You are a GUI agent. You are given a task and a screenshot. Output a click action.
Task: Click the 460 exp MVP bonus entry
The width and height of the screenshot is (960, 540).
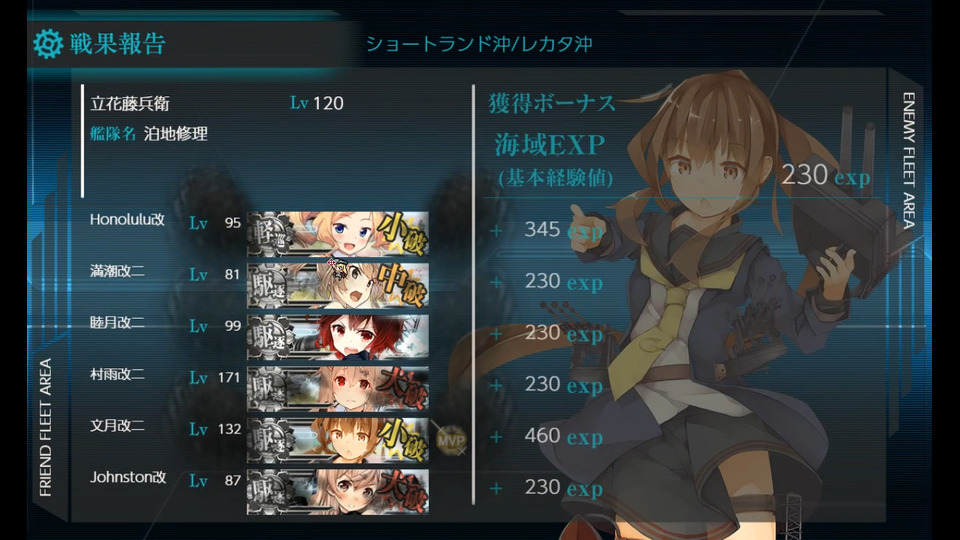pos(563,437)
